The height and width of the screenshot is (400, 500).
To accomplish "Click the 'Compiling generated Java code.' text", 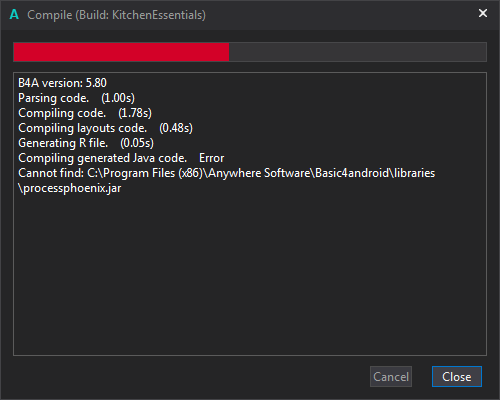I will [x=102, y=158].
